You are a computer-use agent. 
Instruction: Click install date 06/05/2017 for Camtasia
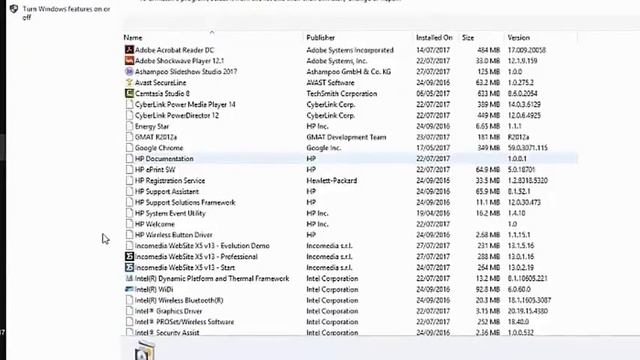(433, 93)
